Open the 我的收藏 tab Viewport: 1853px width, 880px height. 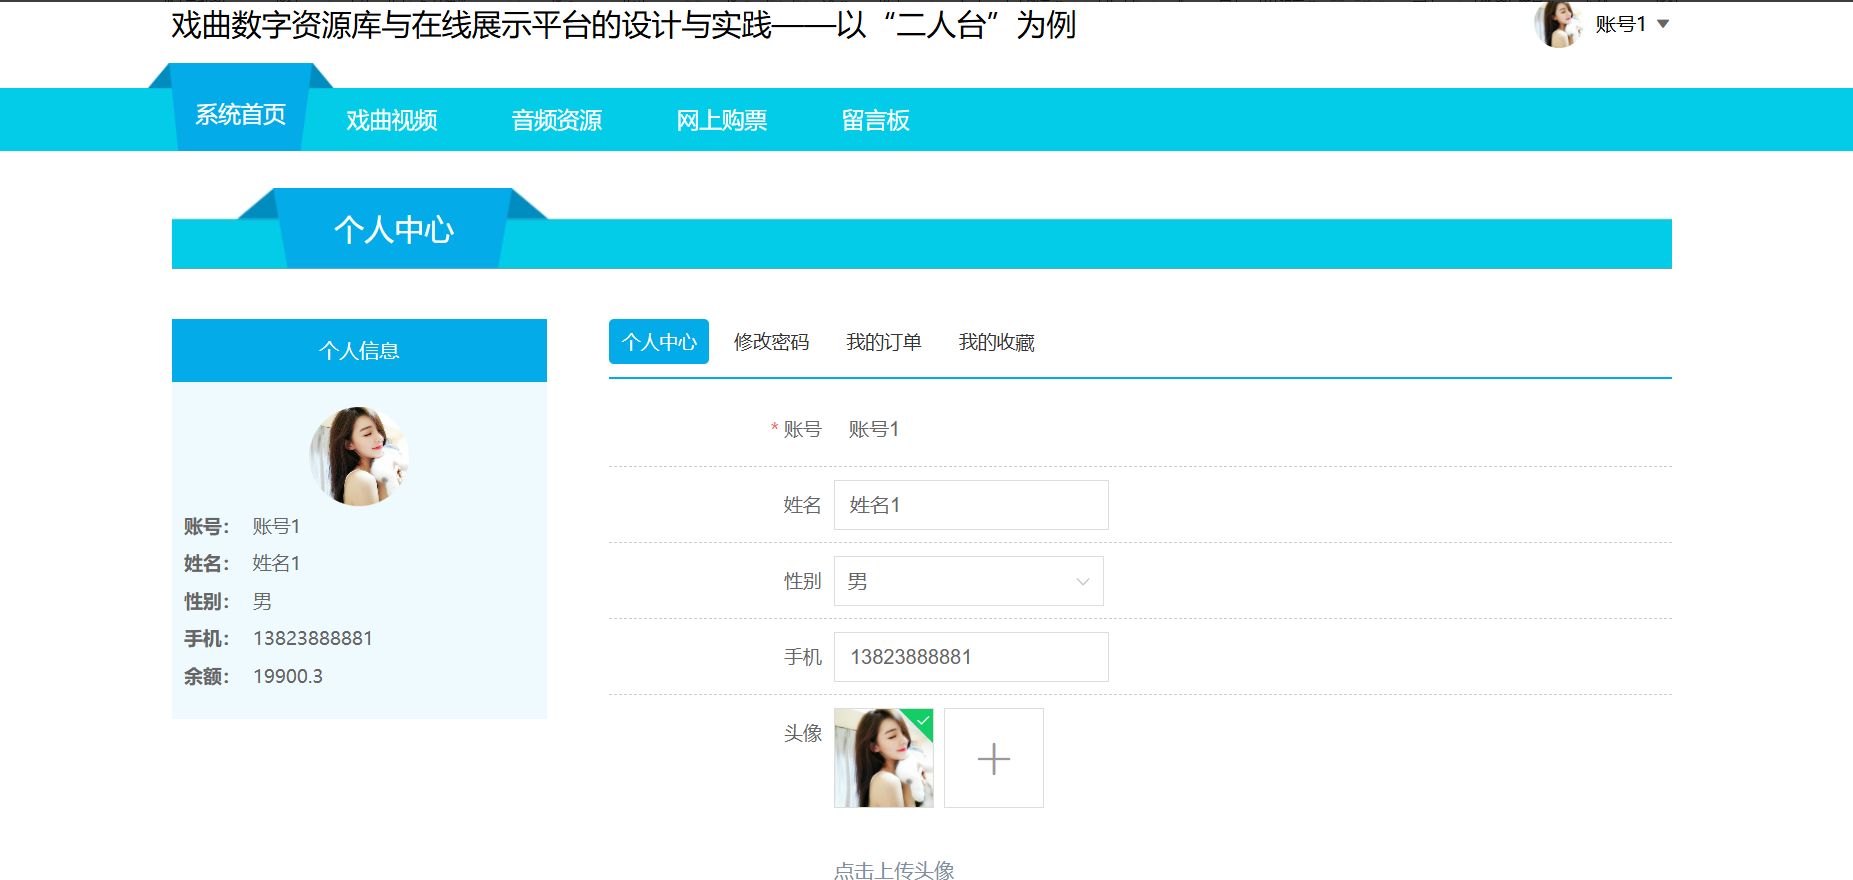pos(997,342)
